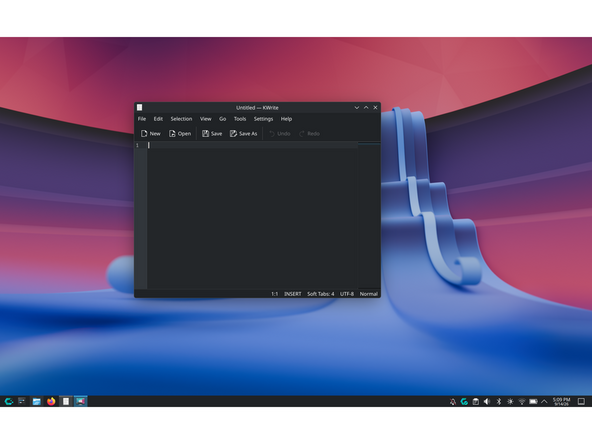Open the Go menu

pos(222,119)
